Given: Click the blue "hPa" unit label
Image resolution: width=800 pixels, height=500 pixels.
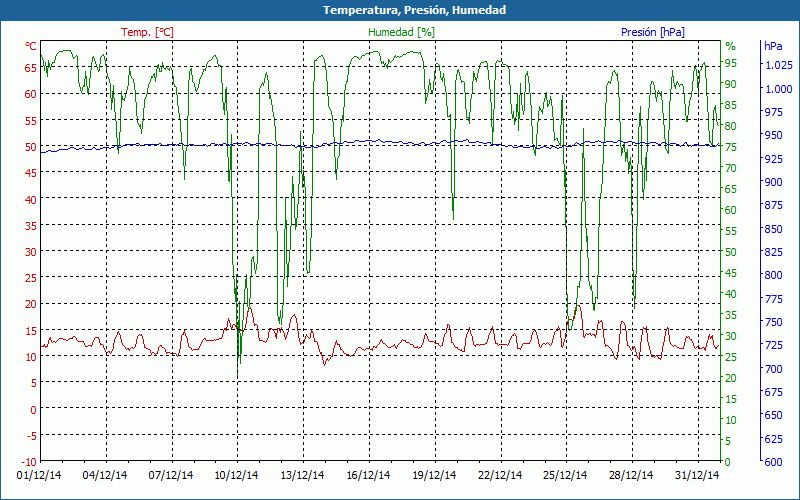Looking at the screenshot, I should click(x=773, y=46).
